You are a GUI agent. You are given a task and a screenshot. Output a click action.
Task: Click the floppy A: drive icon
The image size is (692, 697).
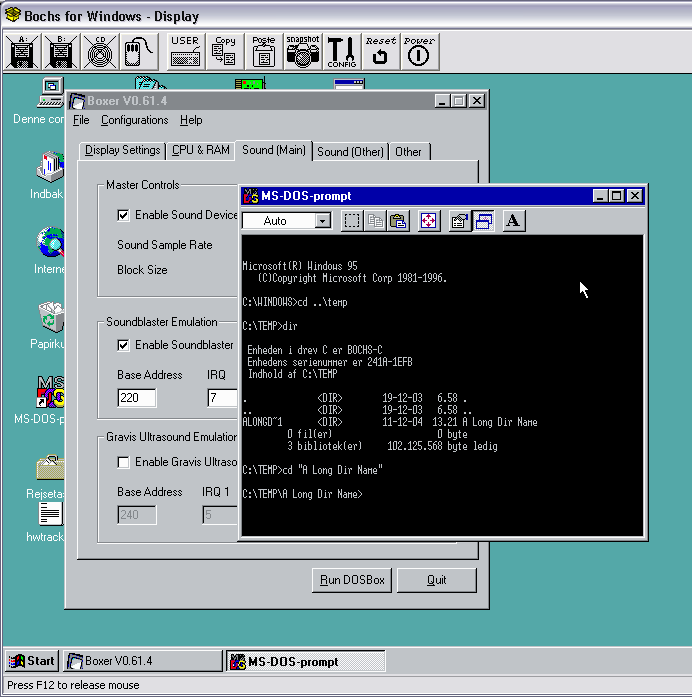tap(22, 51)
